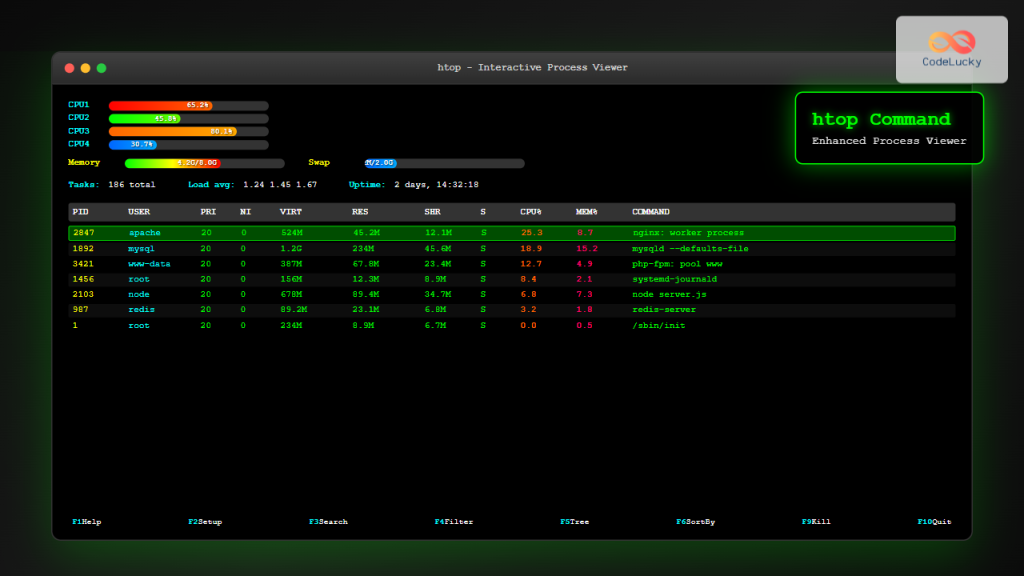The height and width of the screenshot is (576, 1024).
Task: Open the F2Setup configuration screen
Action: (204, 521)
